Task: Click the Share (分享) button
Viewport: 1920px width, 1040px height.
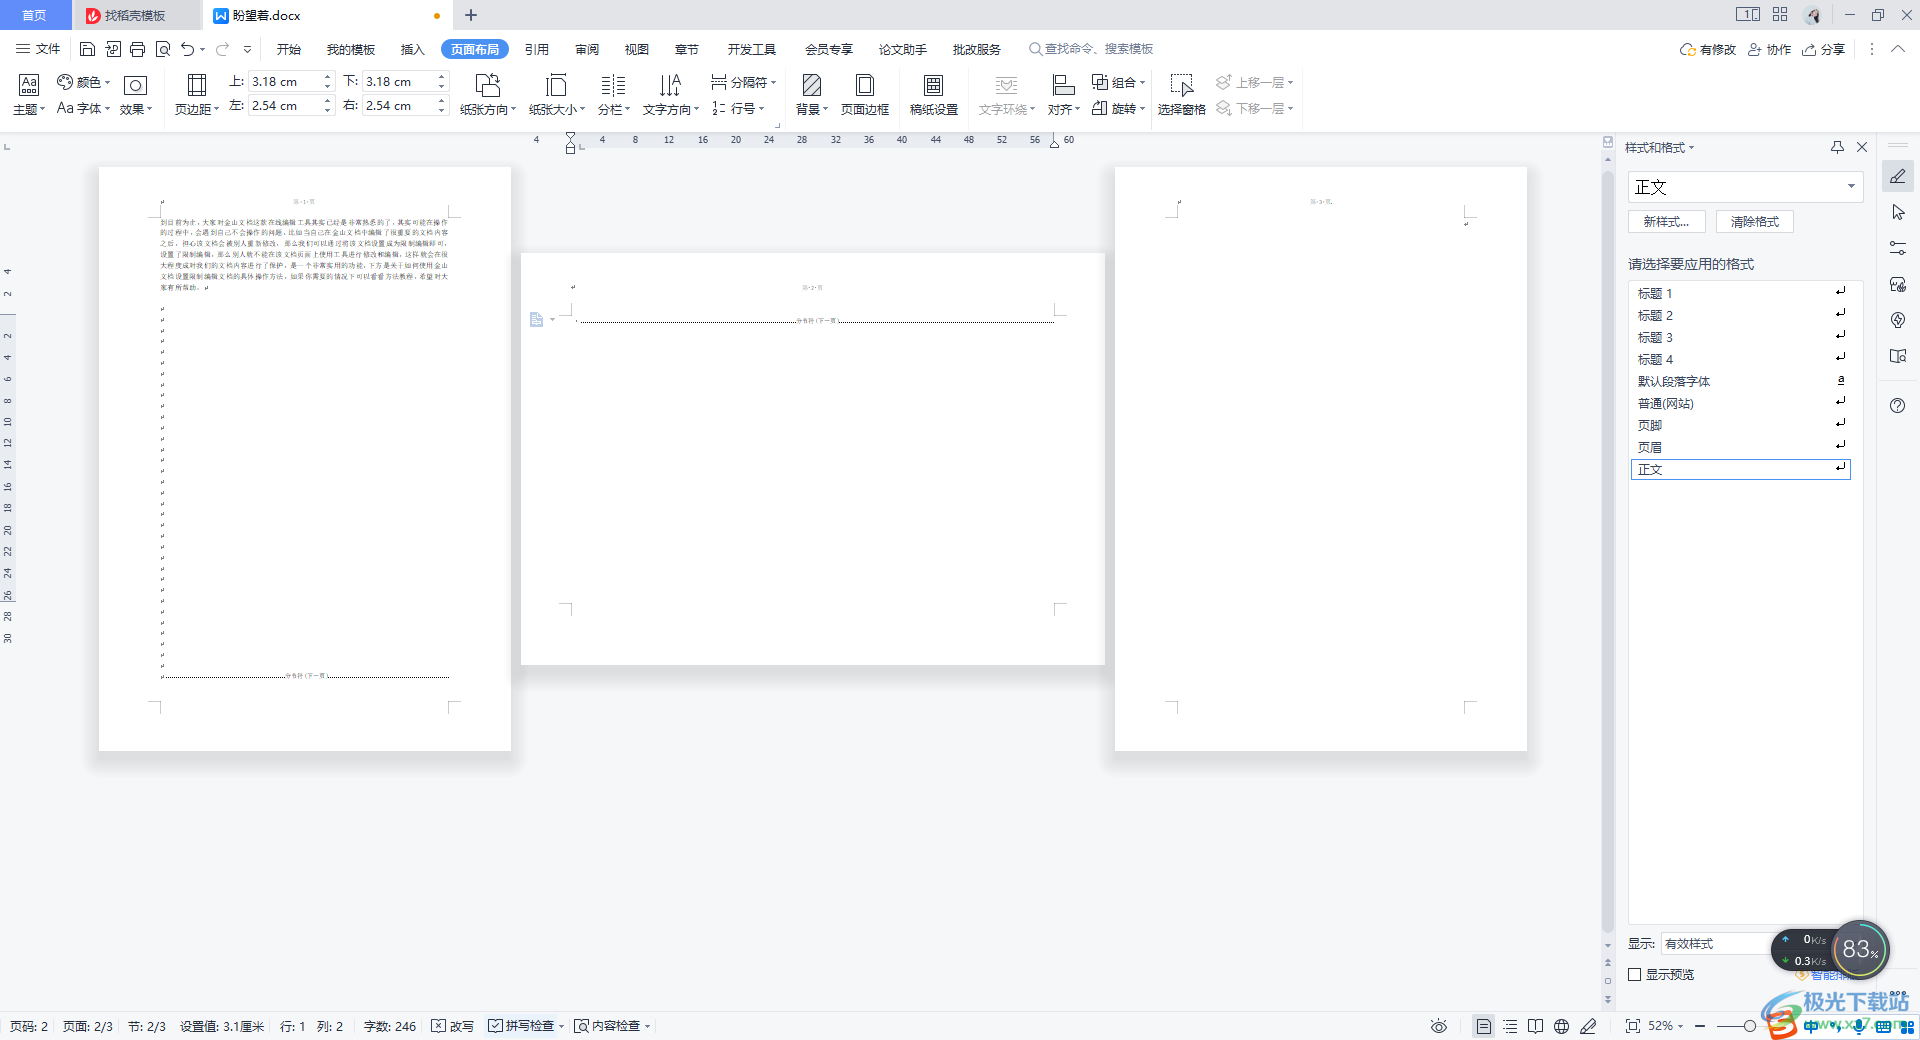Action: (1823, 49)
